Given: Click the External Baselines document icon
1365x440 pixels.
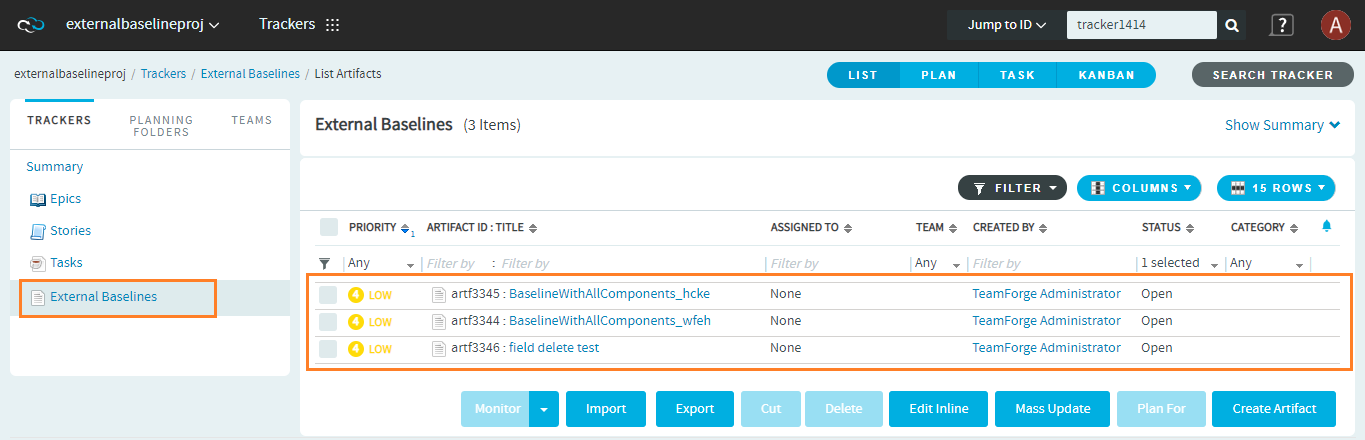Looking at the screenshot, I should coord(38,298).
